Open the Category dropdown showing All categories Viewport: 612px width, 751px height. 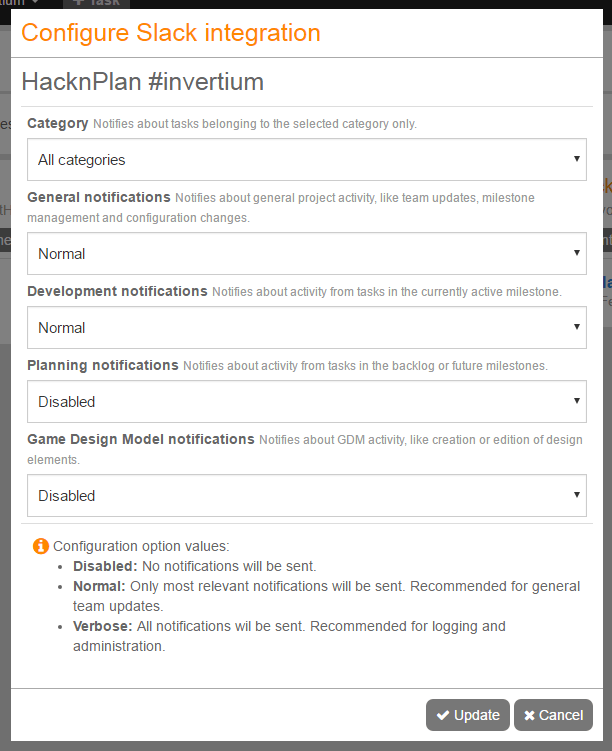[x=306, y=160]
